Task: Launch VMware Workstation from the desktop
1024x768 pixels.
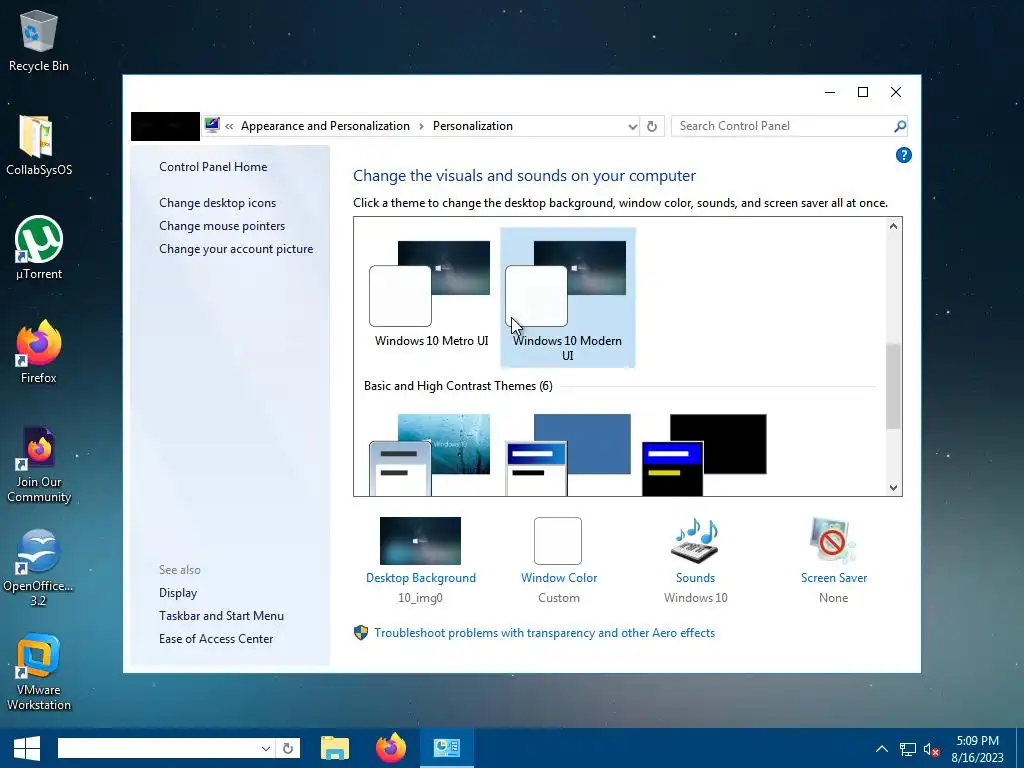Action: pos(39,672)
